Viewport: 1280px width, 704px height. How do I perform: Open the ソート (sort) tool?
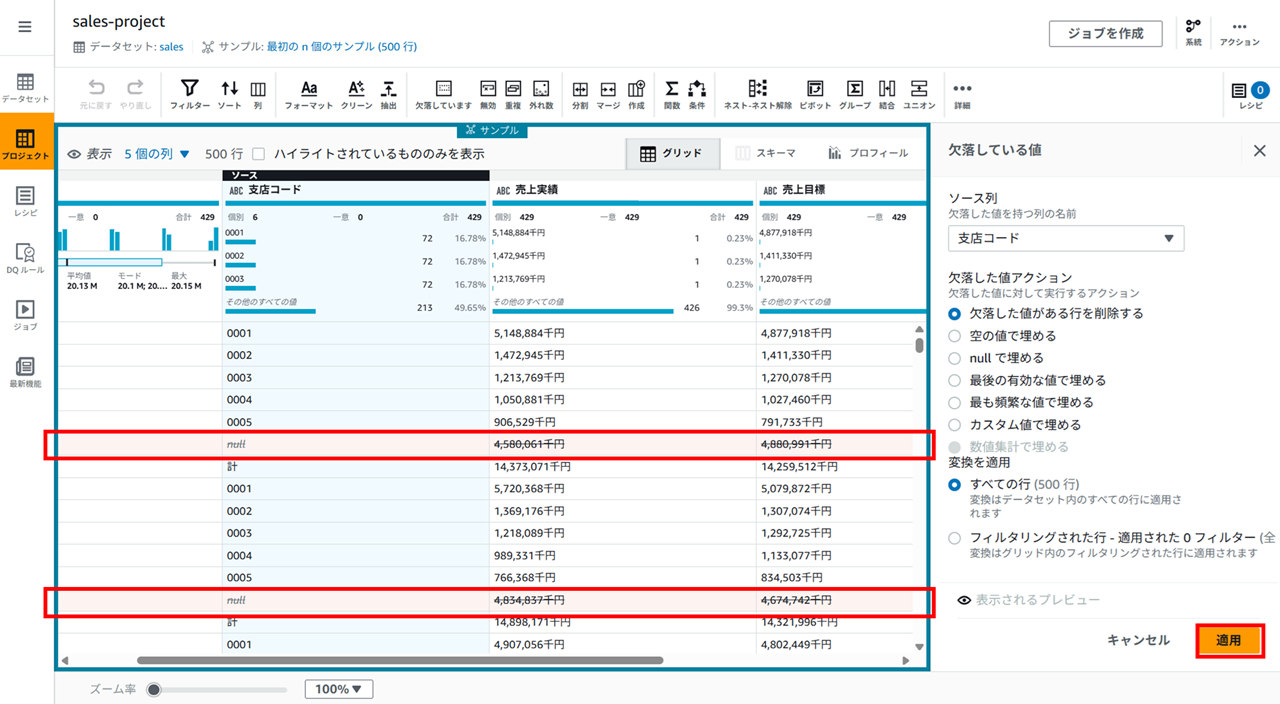230,94
